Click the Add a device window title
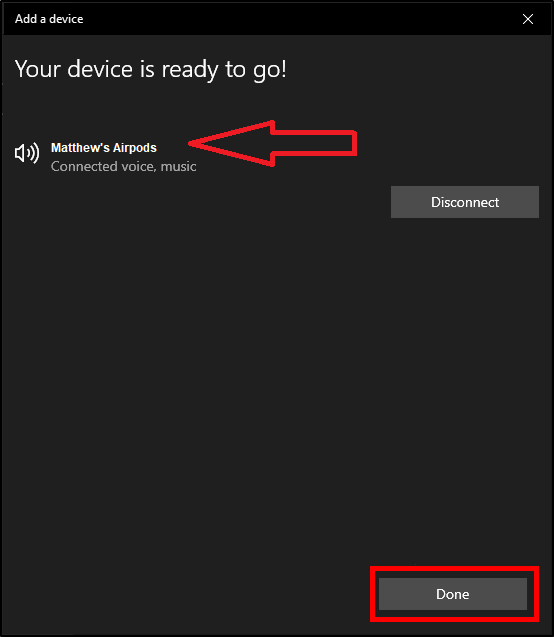The height and width of the screenshot is (637, 554). pos(49,19)
